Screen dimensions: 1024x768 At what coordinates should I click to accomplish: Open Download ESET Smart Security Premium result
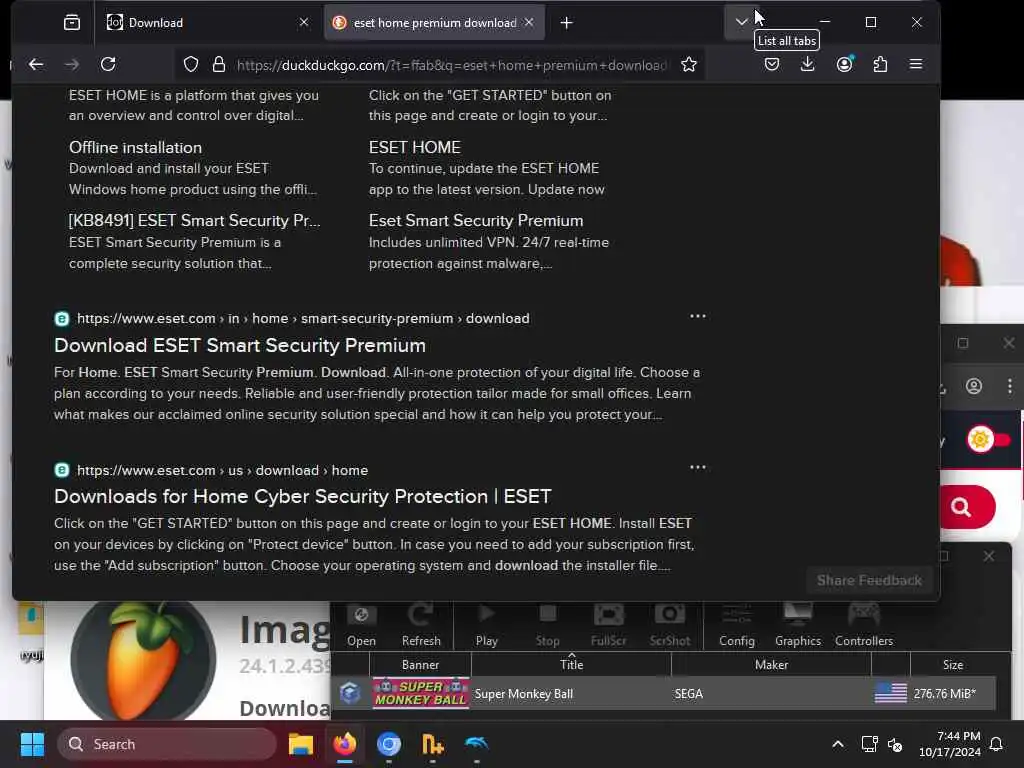[x=240, y=345]
